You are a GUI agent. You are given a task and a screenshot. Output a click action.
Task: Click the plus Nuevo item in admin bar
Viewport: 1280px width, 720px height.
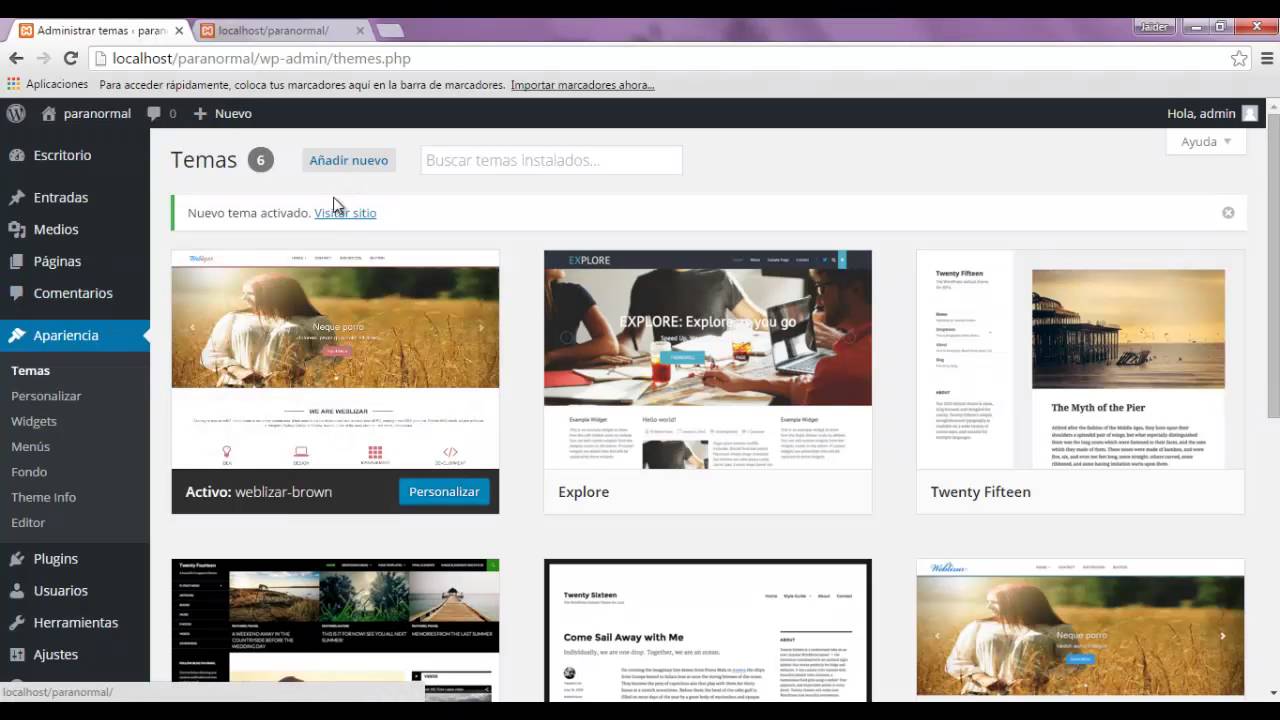tap(222, 113)
